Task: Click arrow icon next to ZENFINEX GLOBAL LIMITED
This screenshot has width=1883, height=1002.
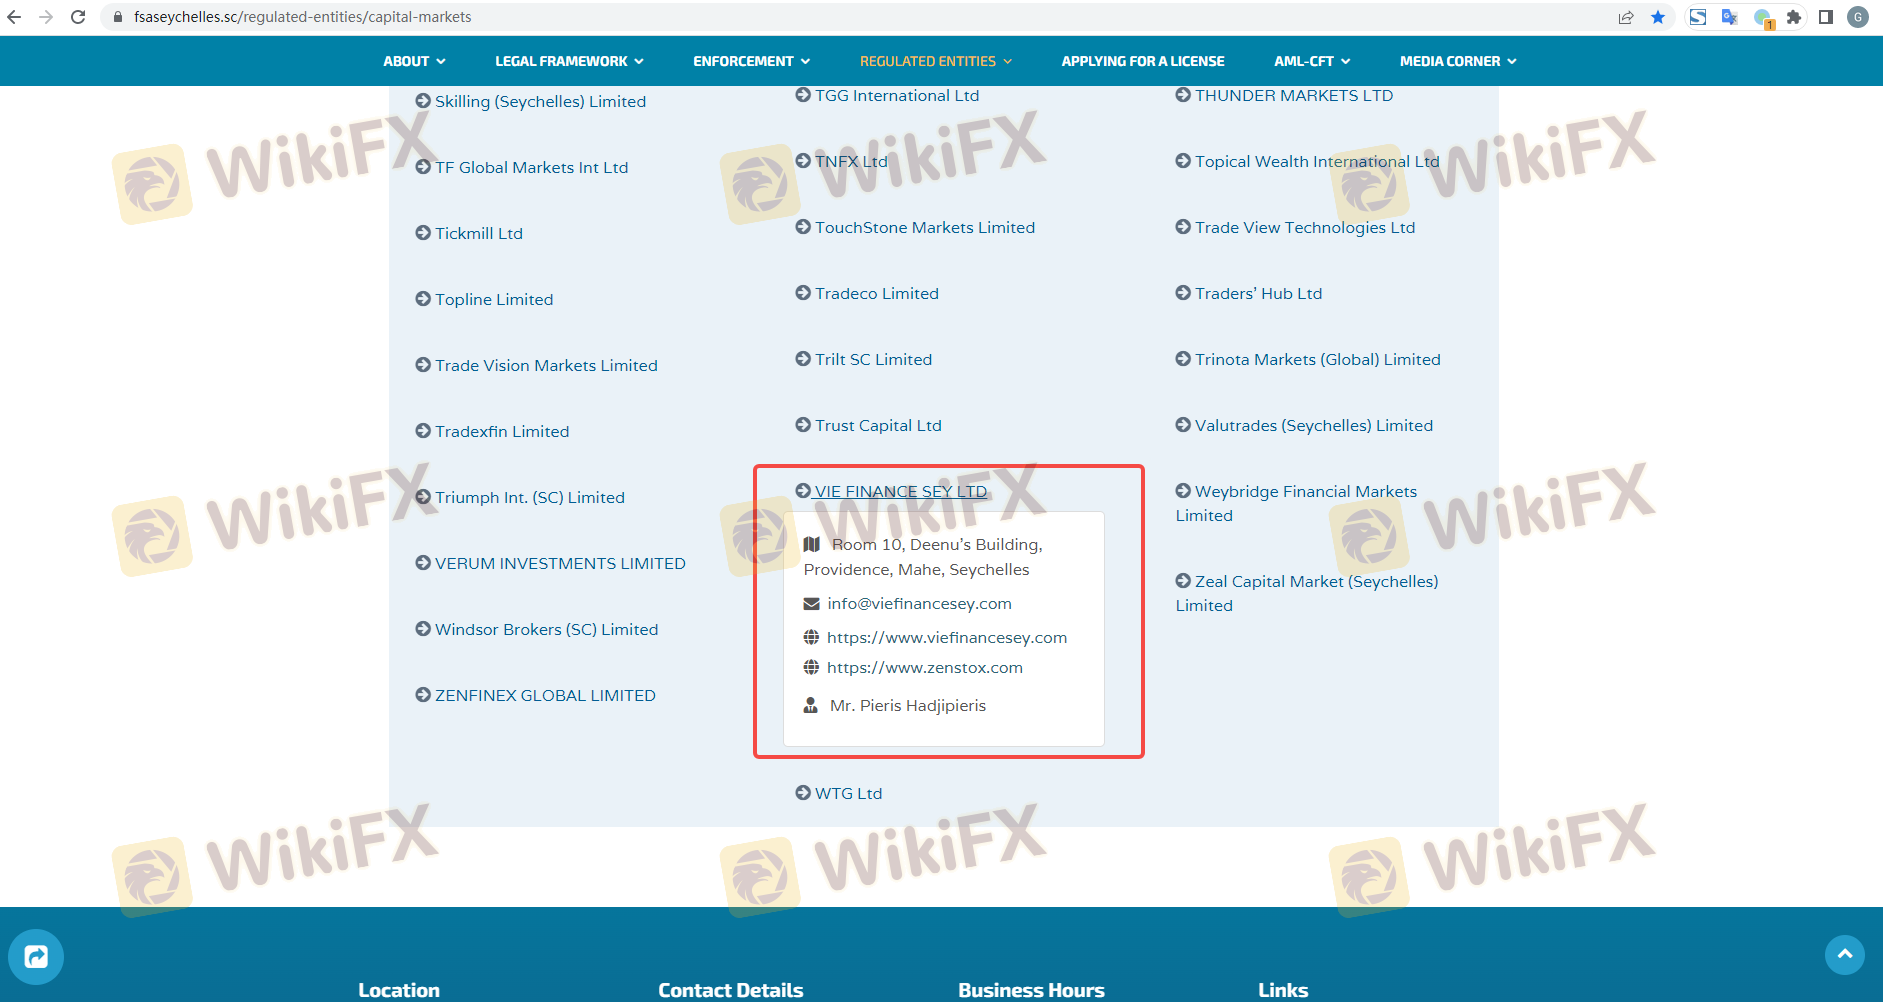Action: tap(423, 695)
